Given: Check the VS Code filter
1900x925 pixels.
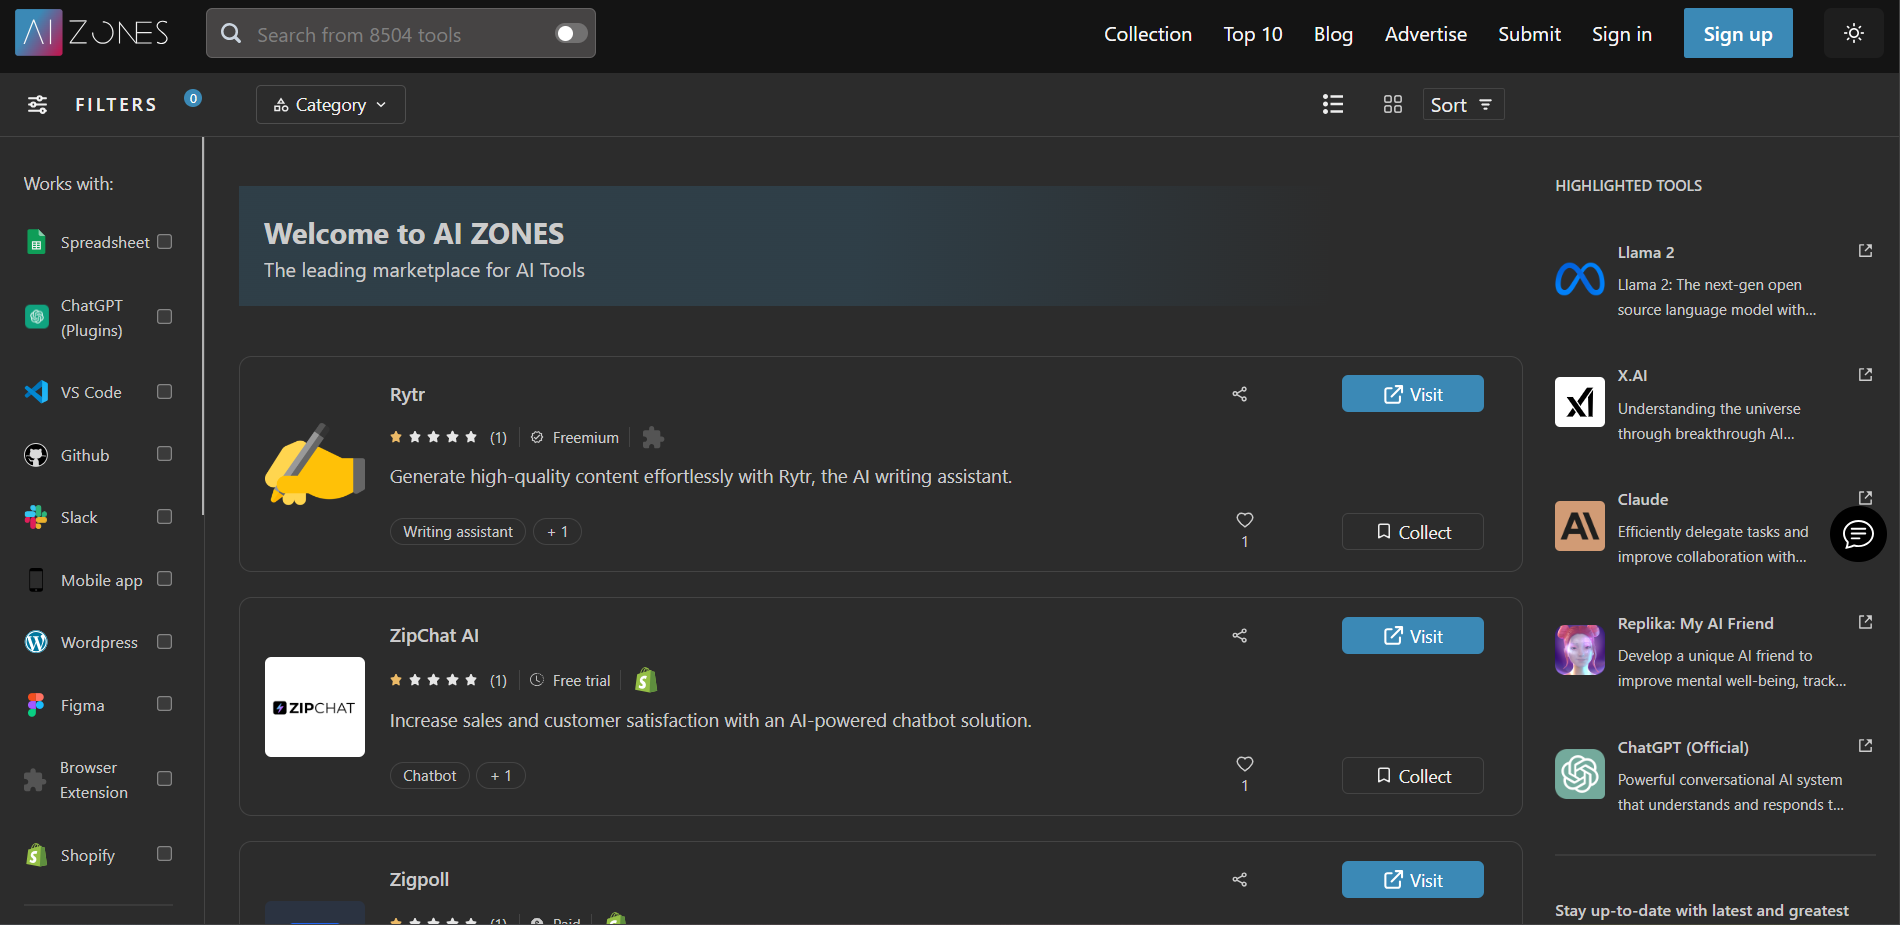Looking at the screenshot, I should coord(165,392).
